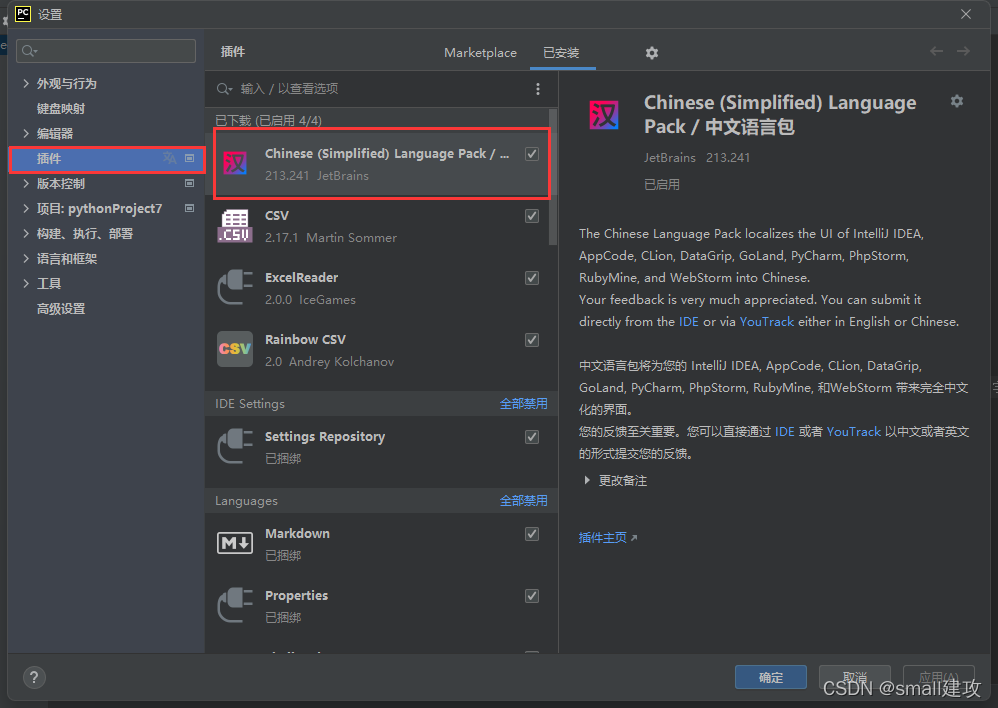Click 全部禁用 for IDE Settings
The width and height of the screenshot is (998, 708).
pyautogui.click(x=524, y=403)
